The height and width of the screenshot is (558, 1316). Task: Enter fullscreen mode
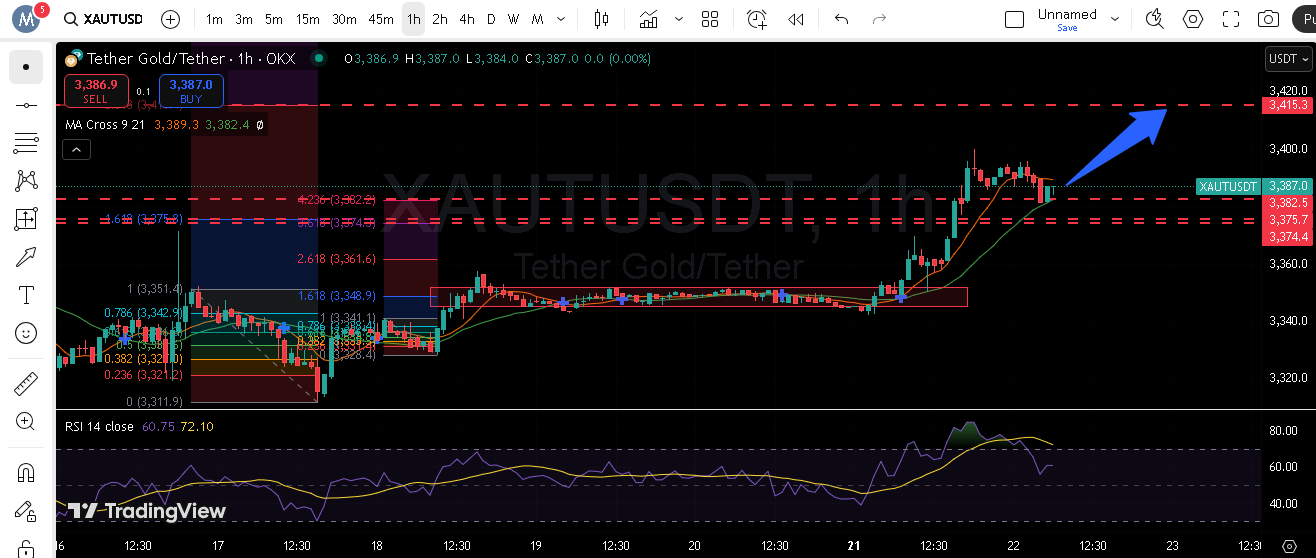[x=1231, y=19]
